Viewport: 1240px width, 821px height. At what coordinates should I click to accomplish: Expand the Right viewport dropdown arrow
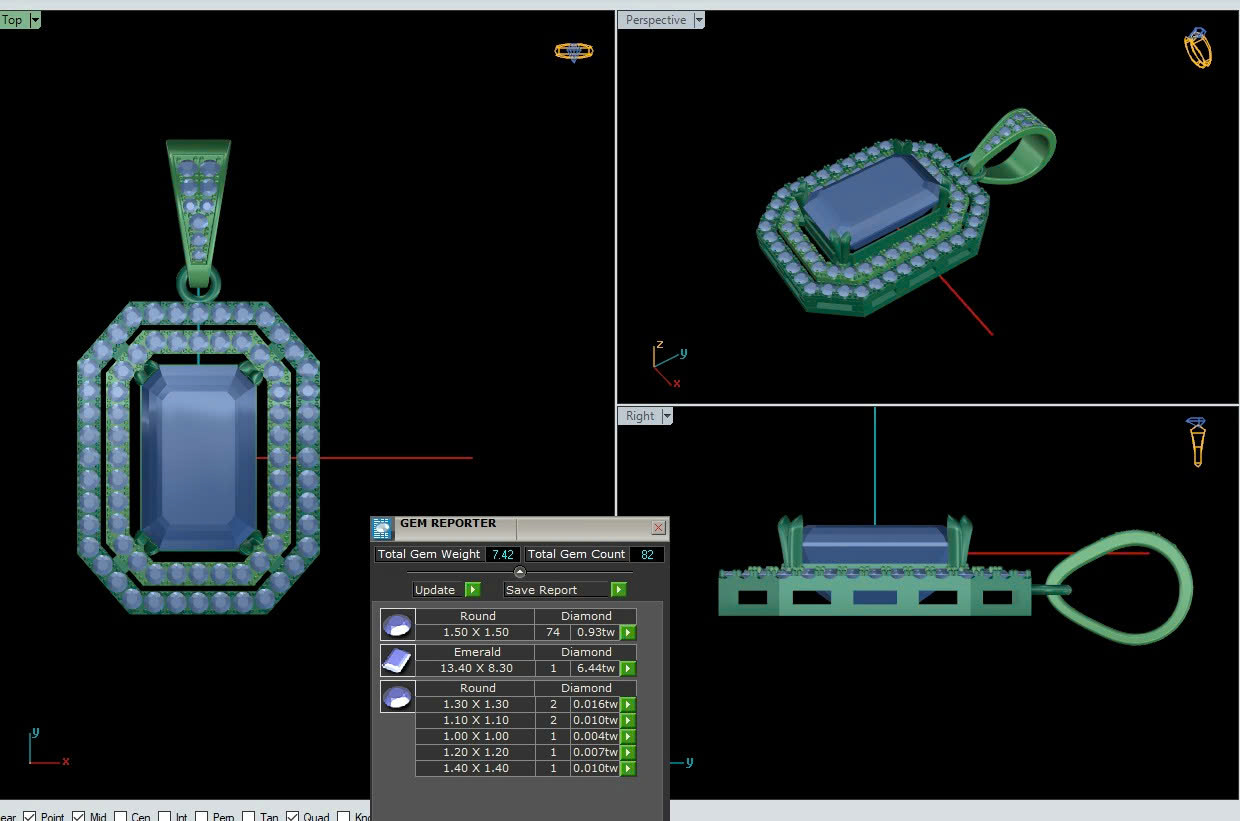tap(667, 416)
